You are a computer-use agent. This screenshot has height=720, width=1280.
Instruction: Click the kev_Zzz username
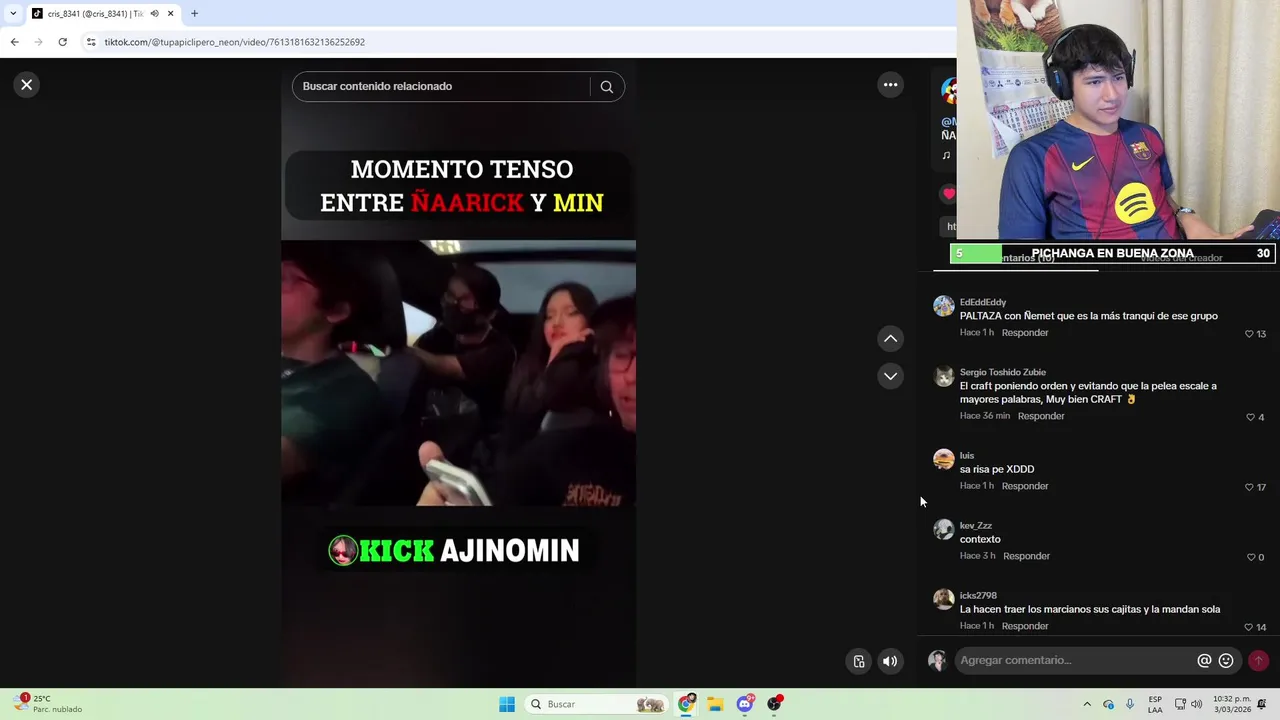[976, 526]
